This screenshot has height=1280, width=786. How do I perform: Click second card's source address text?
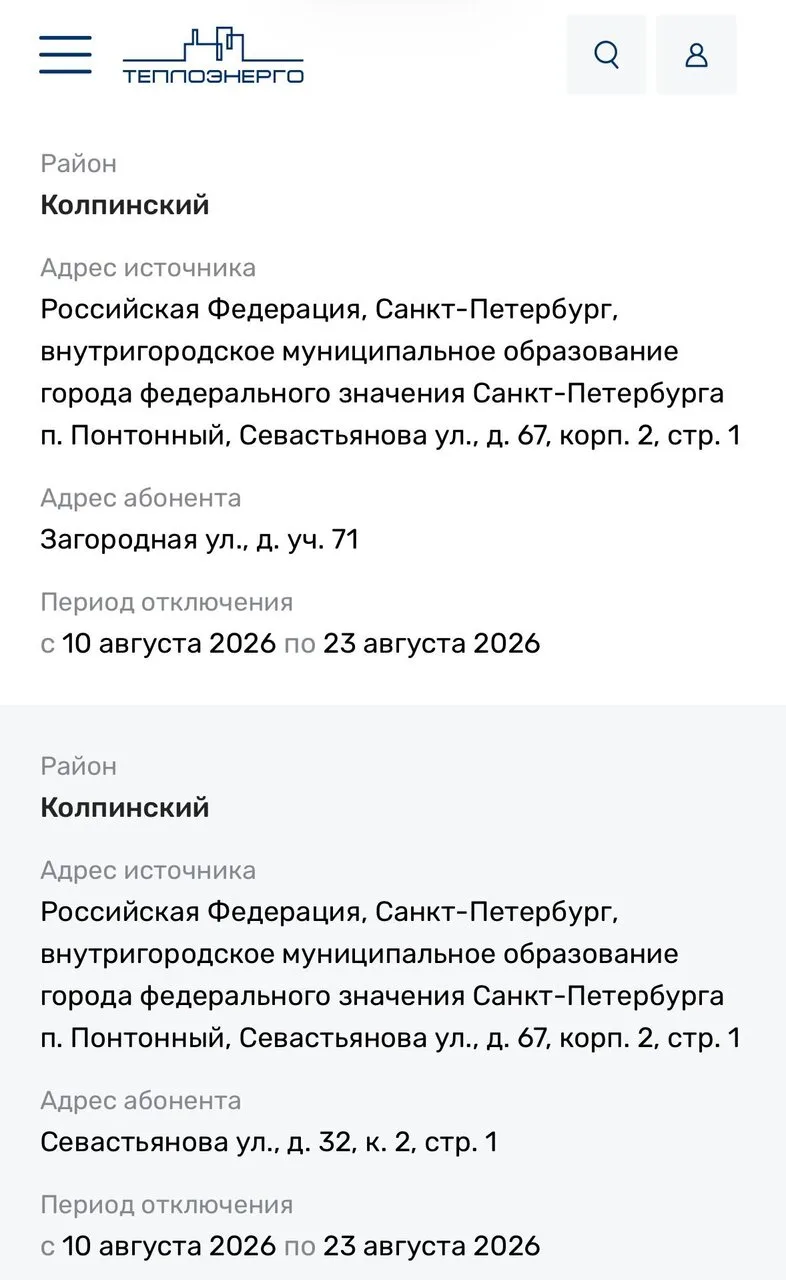click(391, 976)
